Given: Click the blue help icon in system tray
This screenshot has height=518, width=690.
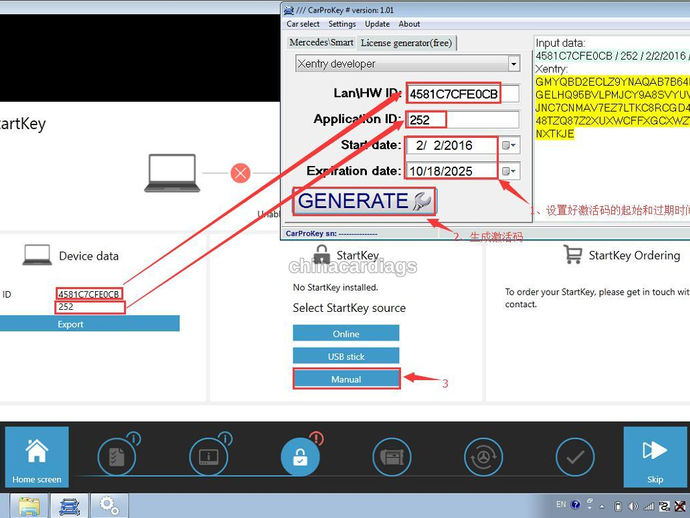Looking at the screenshot, I should 576,504.
